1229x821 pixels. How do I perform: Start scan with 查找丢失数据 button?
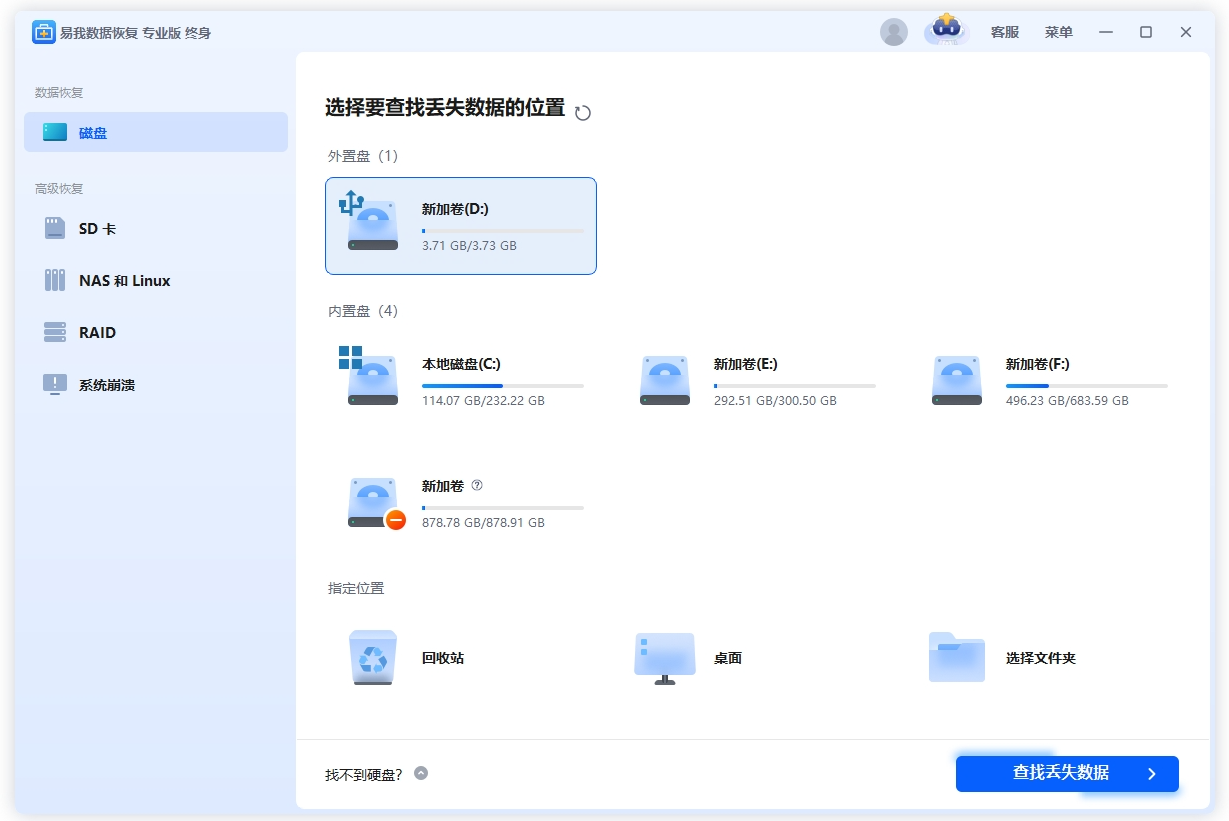coord(1067,774)
